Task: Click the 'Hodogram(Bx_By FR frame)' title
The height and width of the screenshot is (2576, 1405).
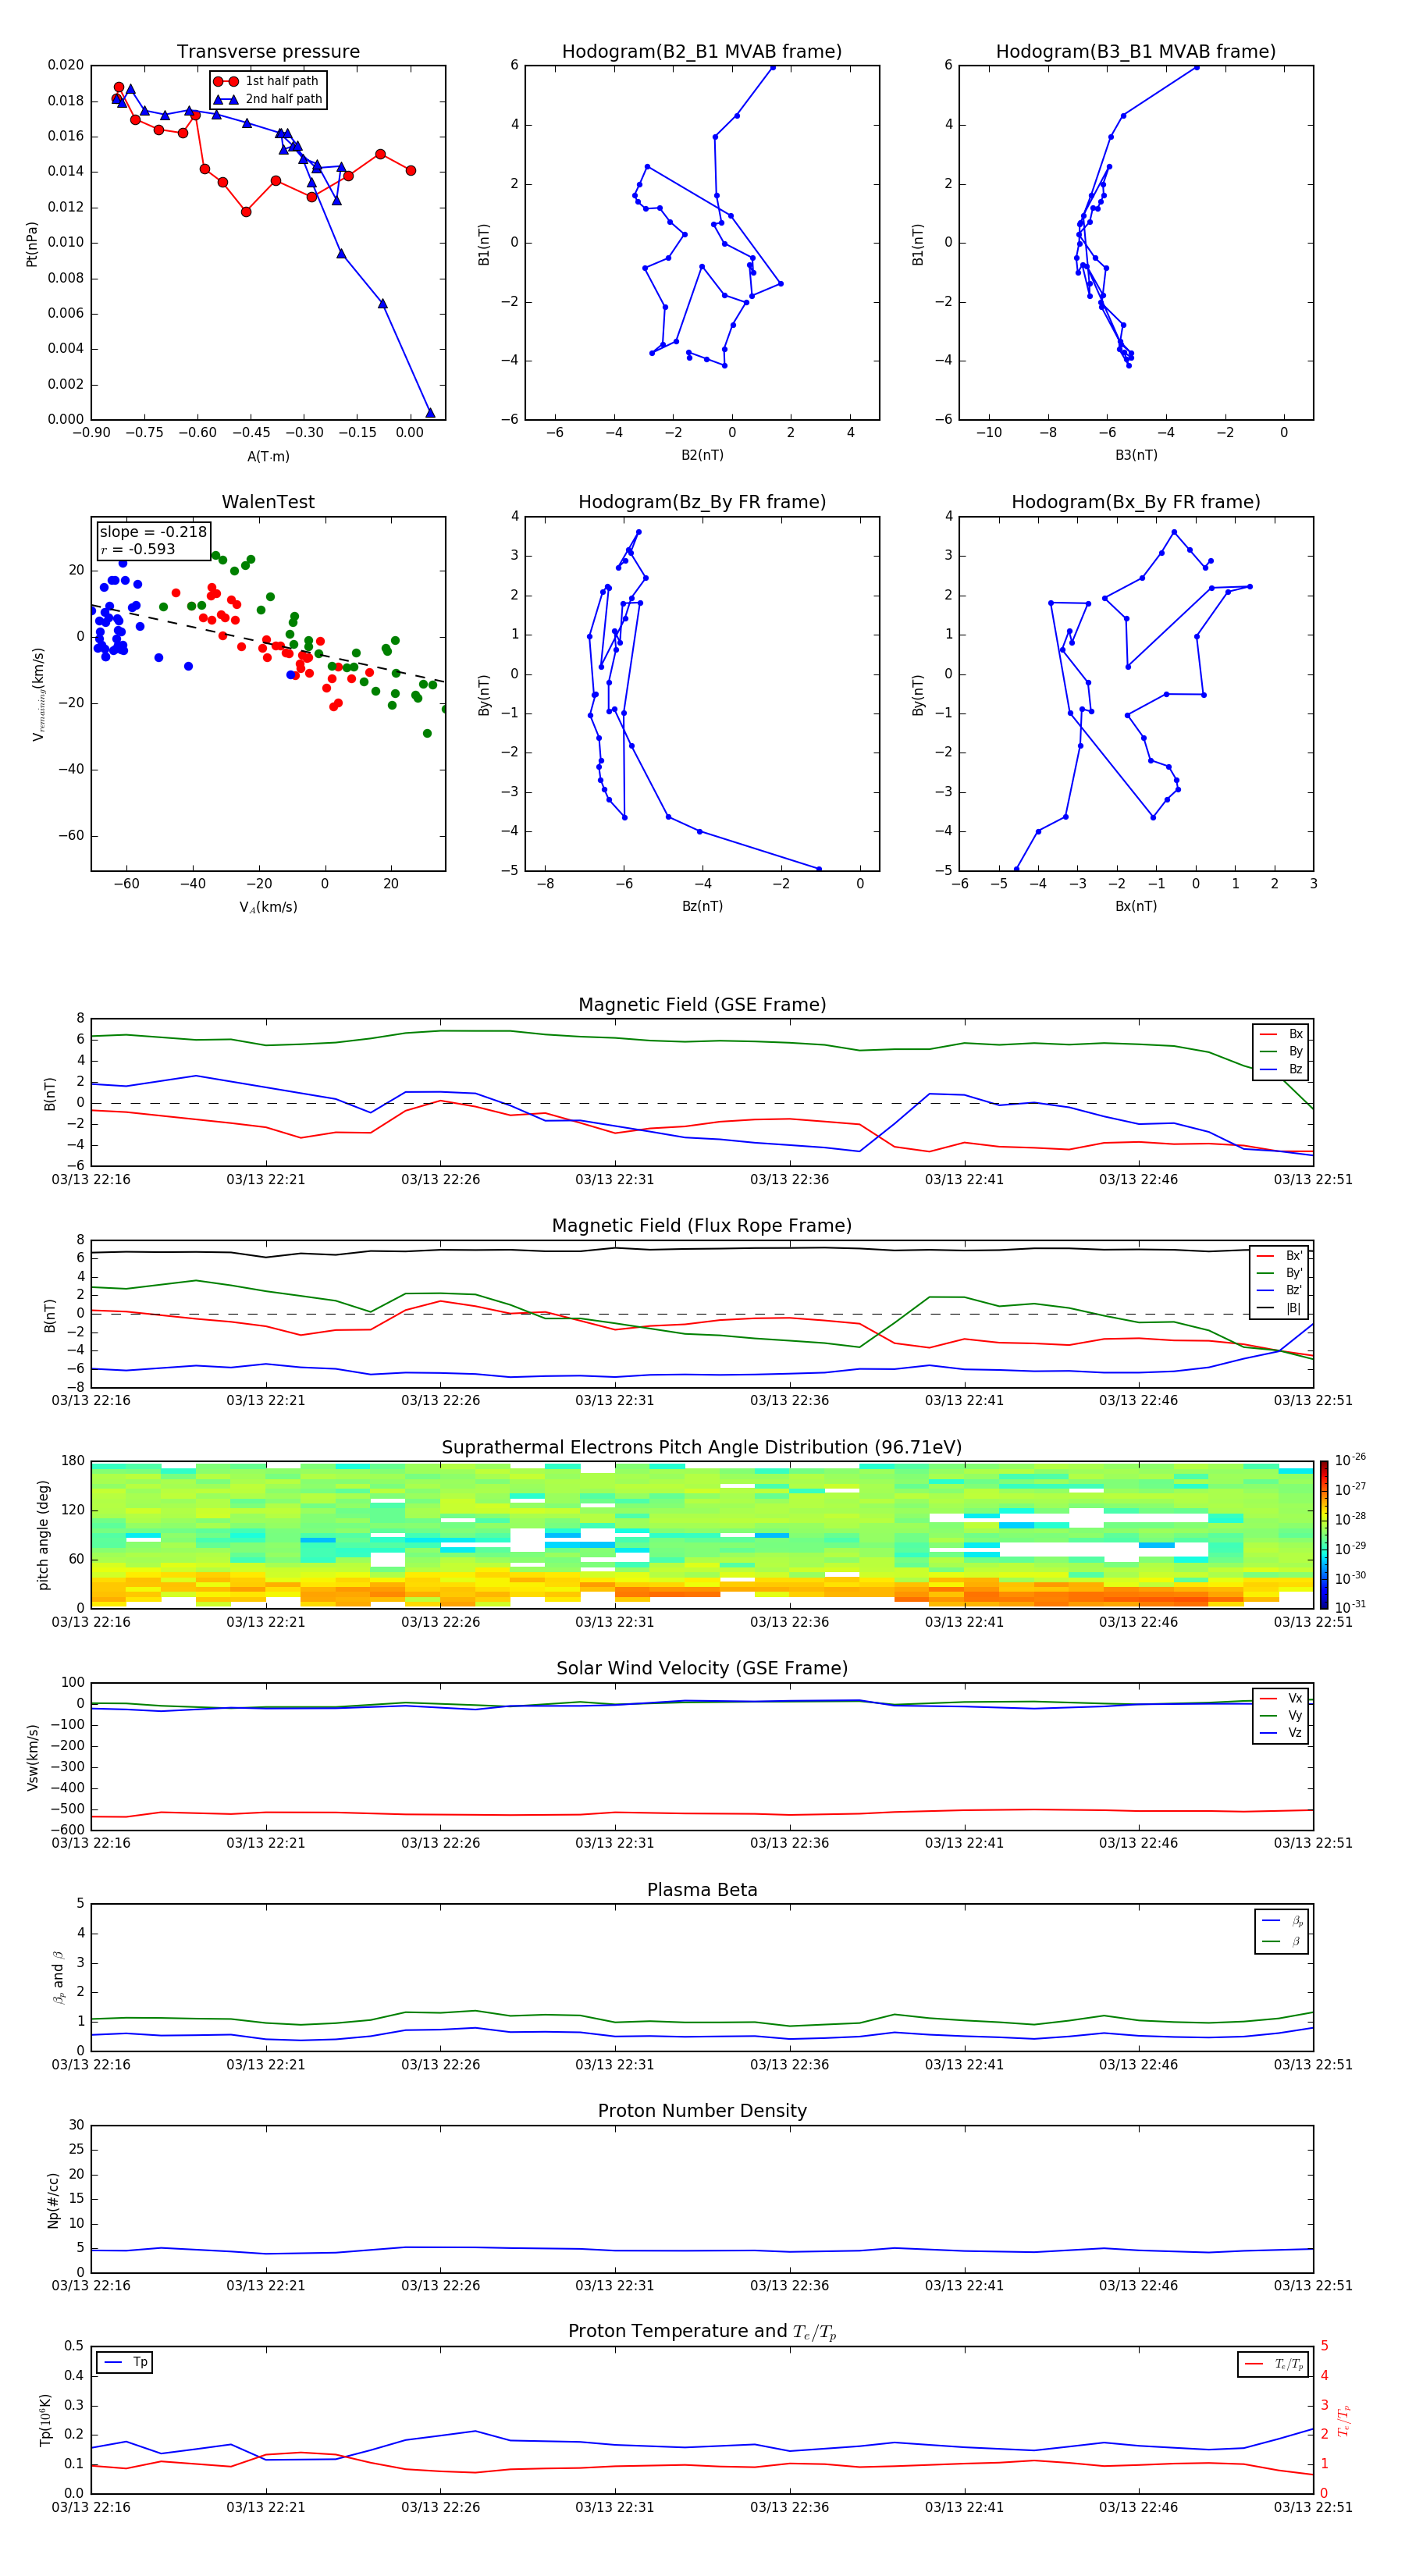Action: click(1136, 502)
